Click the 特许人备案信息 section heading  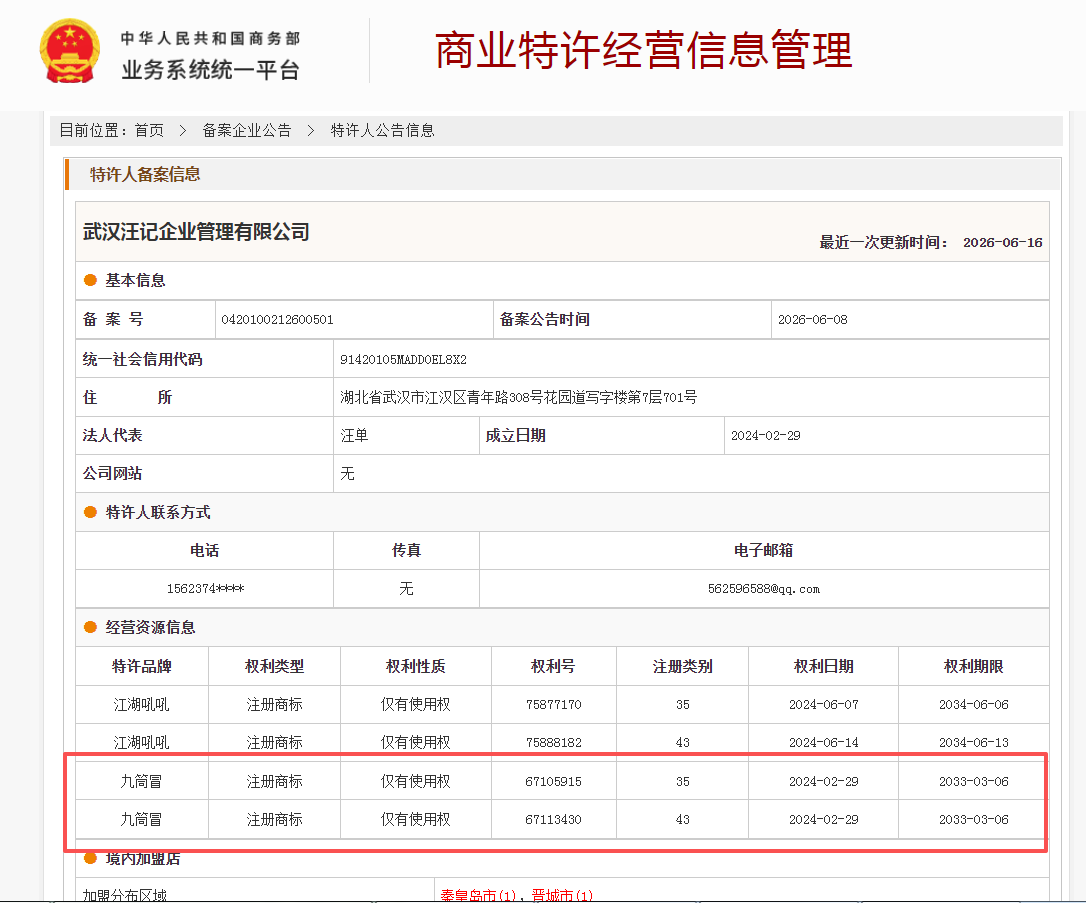(145, 175)
